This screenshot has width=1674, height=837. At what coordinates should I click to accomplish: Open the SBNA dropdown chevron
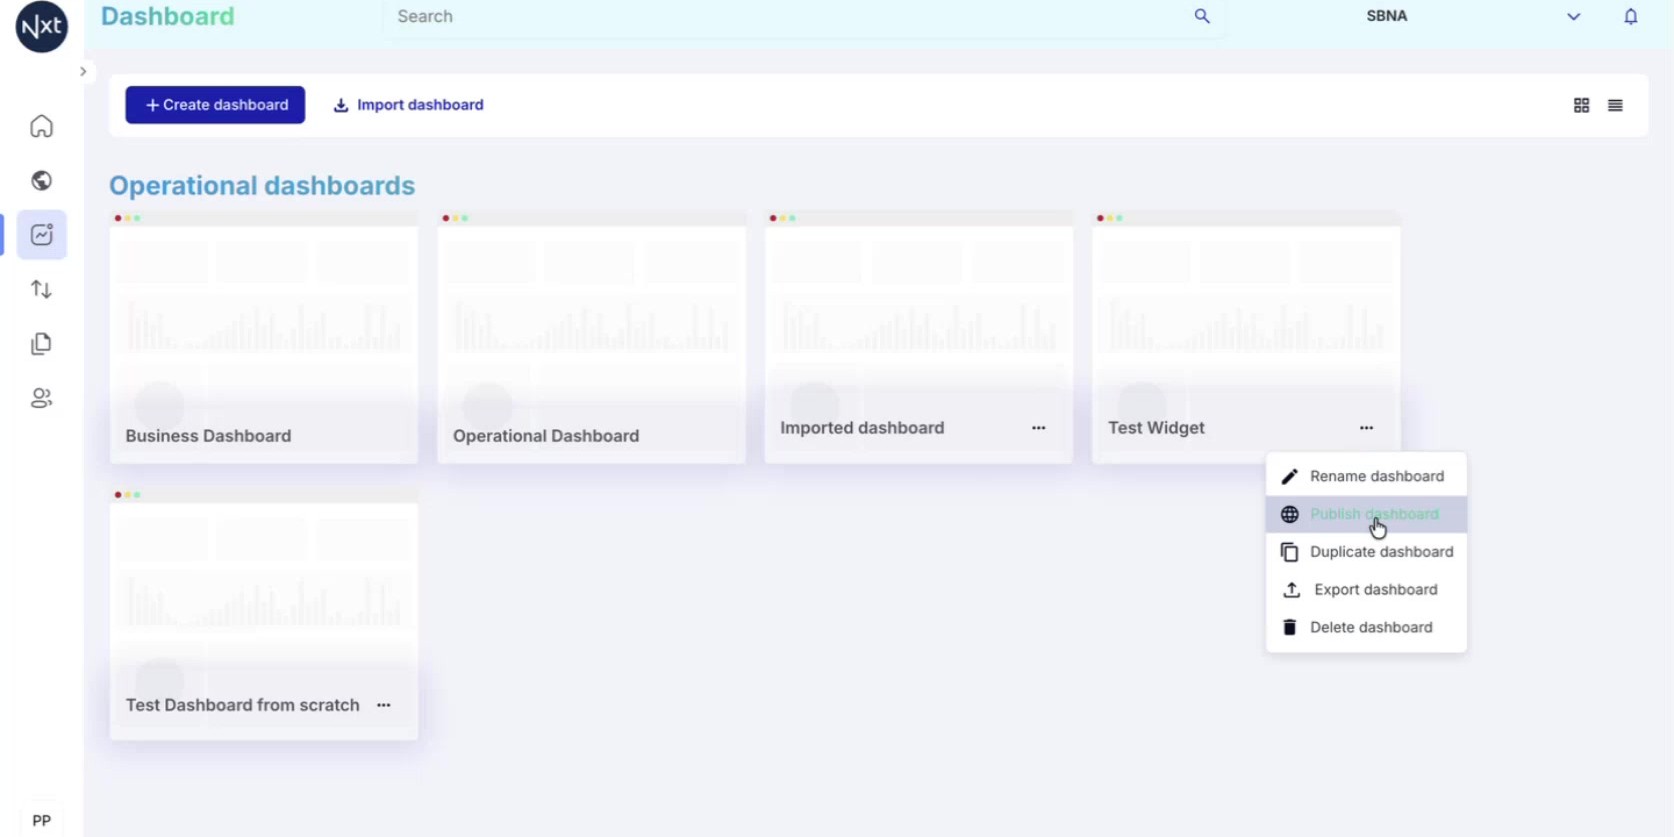pyautogui.click(x=1573, y=16)
